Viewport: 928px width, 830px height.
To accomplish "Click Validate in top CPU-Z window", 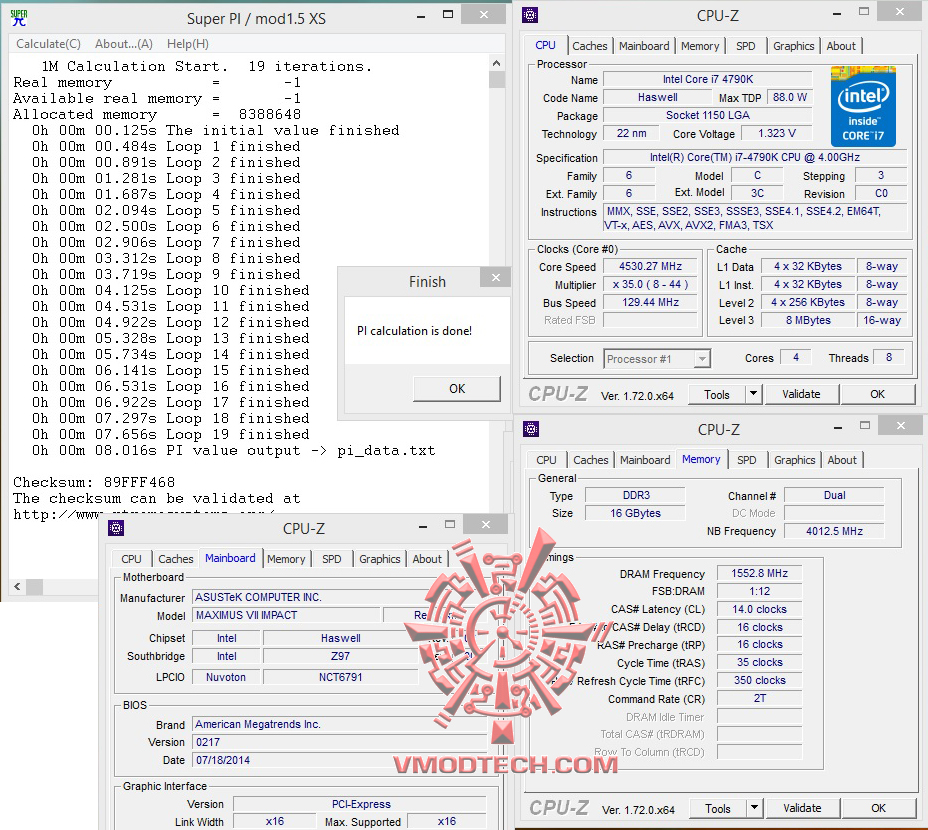I will click(x=801, y=394).
